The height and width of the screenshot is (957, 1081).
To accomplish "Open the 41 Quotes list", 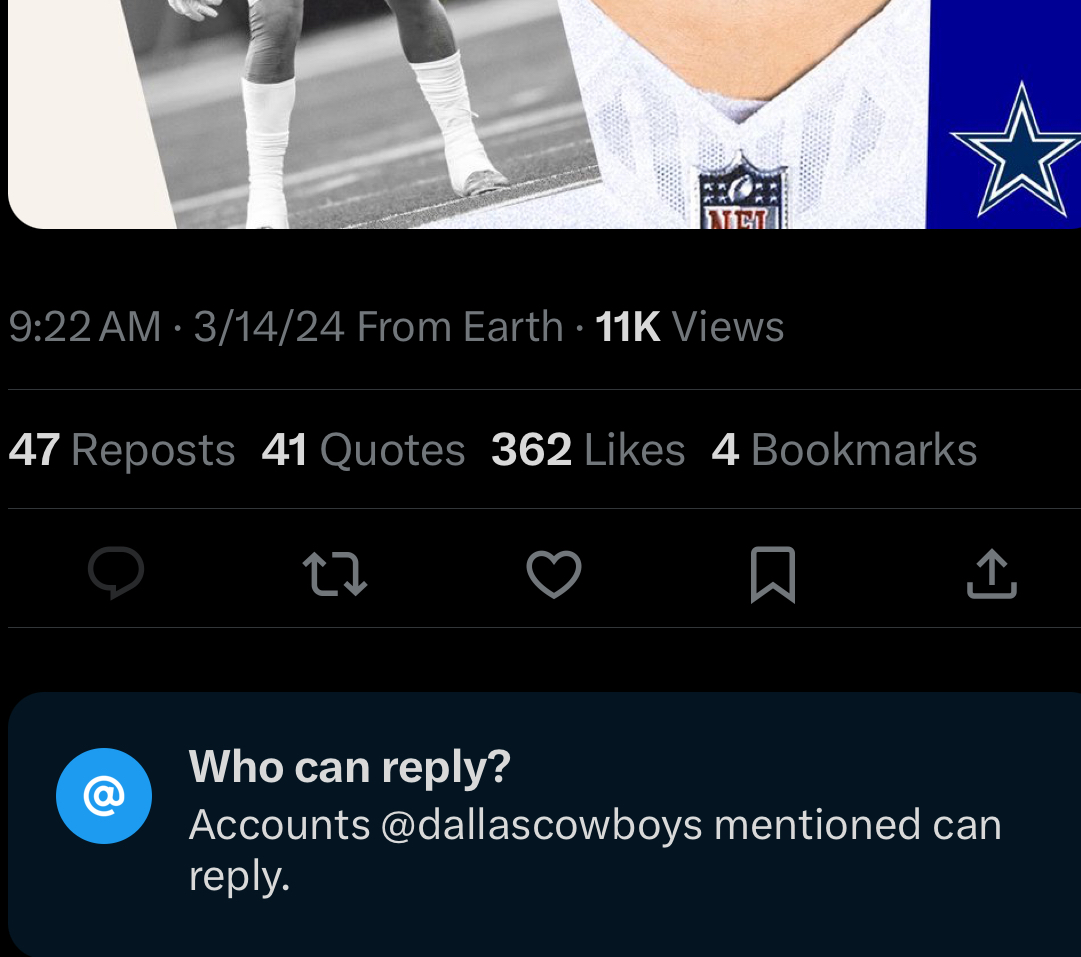I will [x=363, y=450].
